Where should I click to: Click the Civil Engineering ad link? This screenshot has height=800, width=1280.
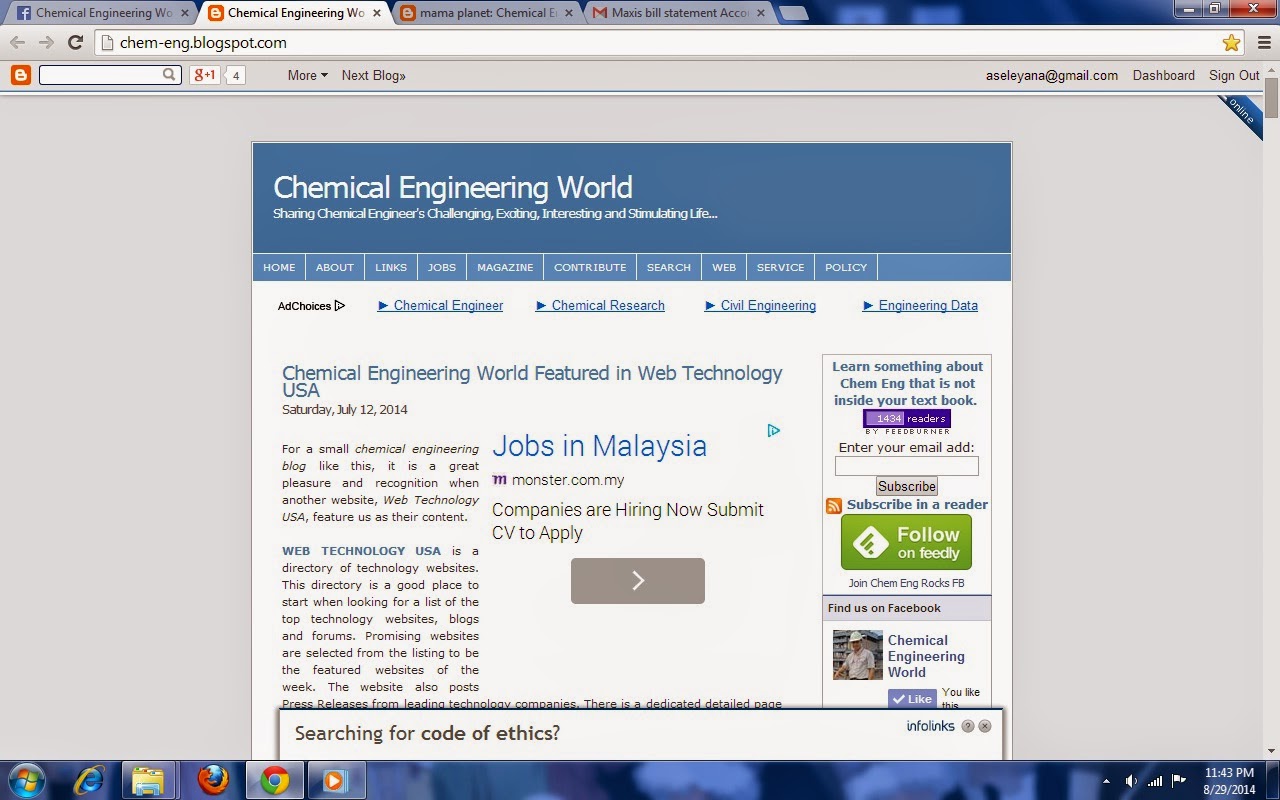[x=760, y=306]
